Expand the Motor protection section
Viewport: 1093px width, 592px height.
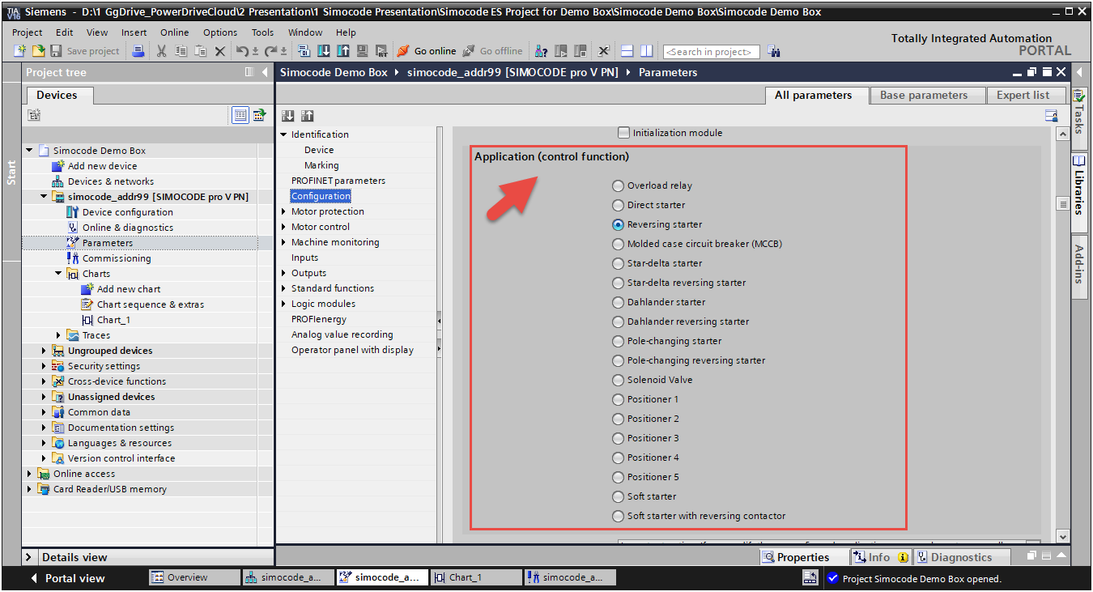(284, 211)
